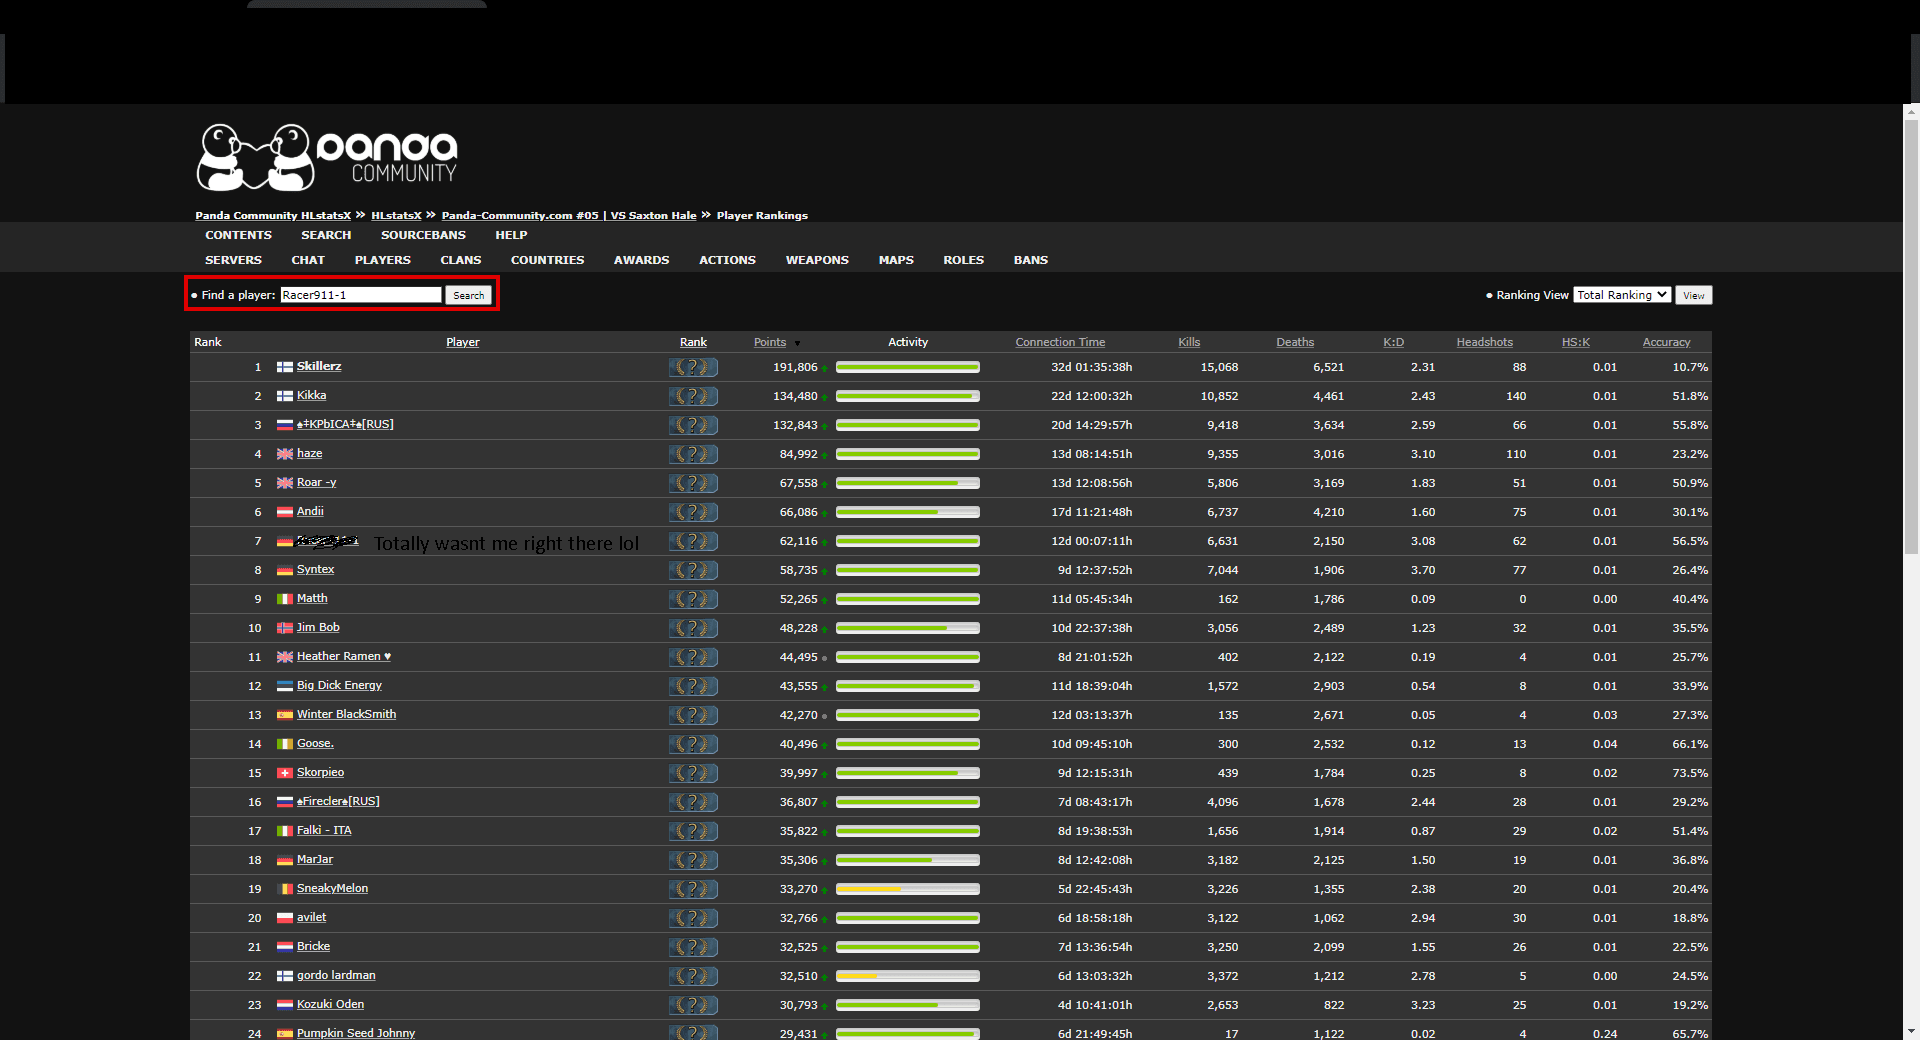Click the activity bar for Roar -y

907,483
